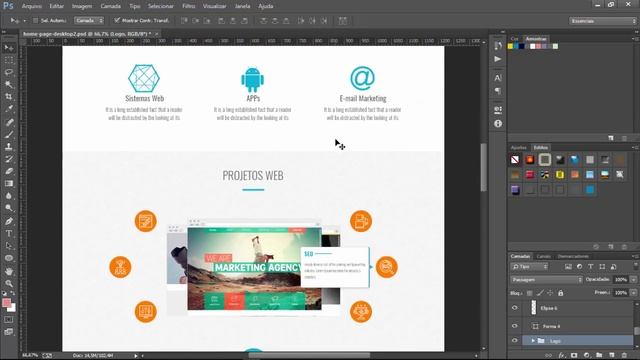This screenshot has width=640, height=360.
Task: Select the Gradient tool
Action: 9,184
